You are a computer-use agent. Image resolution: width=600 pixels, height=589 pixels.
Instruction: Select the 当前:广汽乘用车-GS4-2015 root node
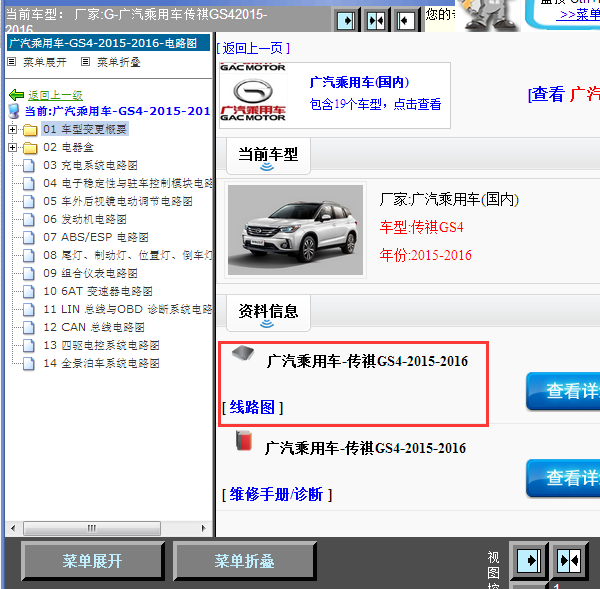click(x=118, y=111)
